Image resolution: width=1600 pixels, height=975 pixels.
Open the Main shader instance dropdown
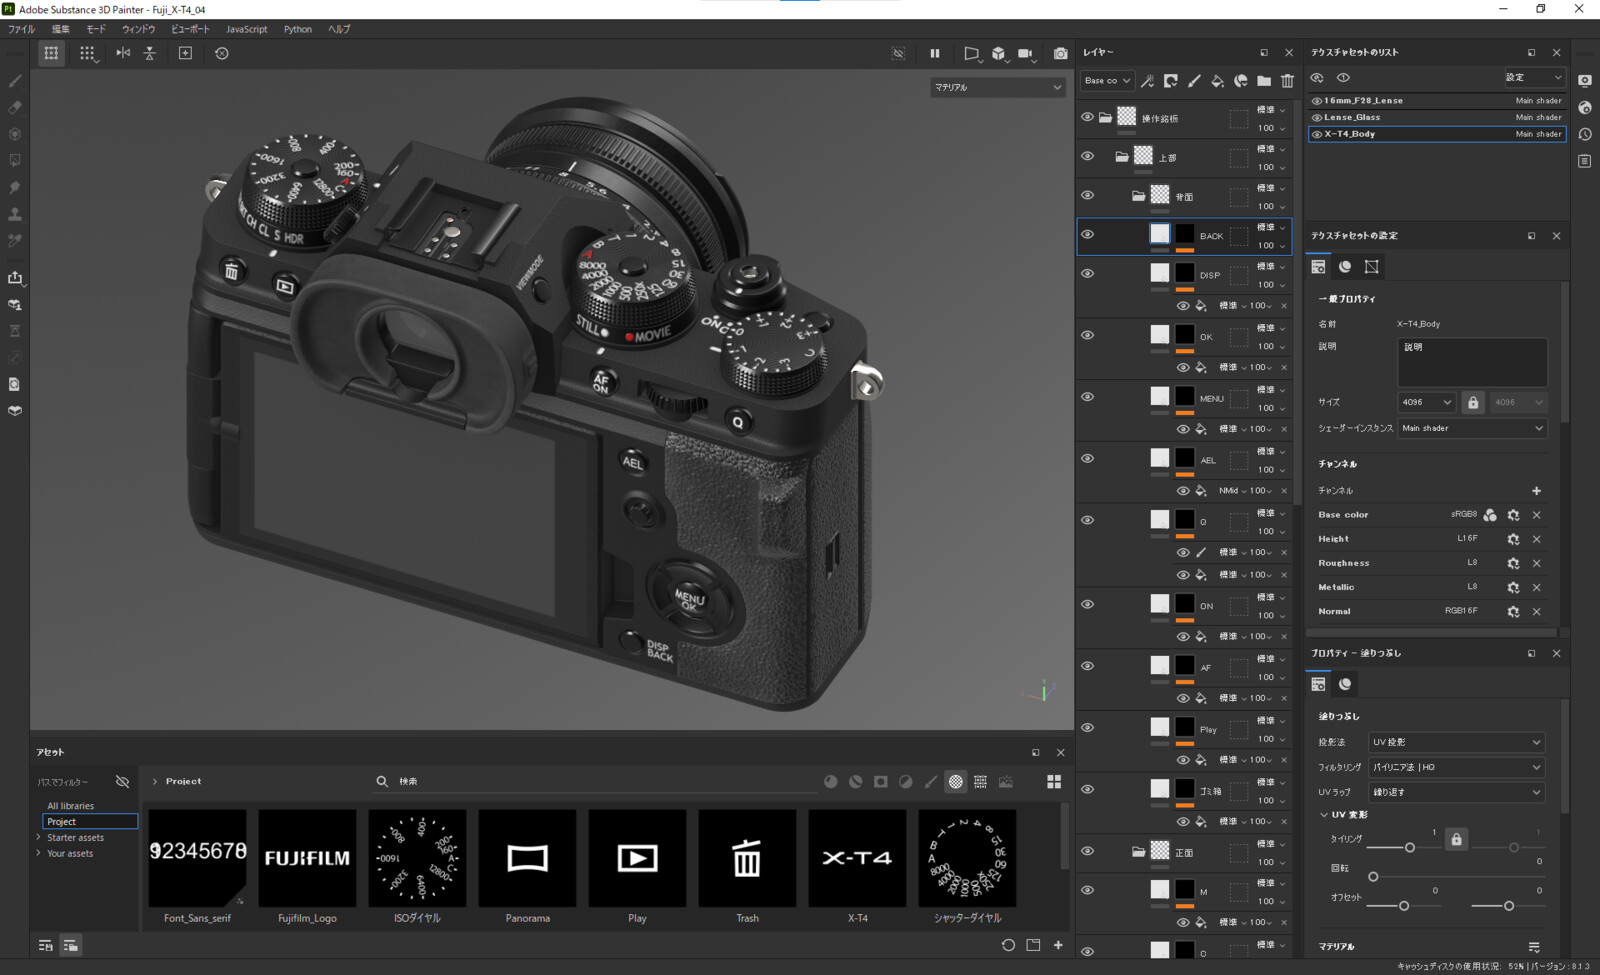click(x=1472, y=428)
